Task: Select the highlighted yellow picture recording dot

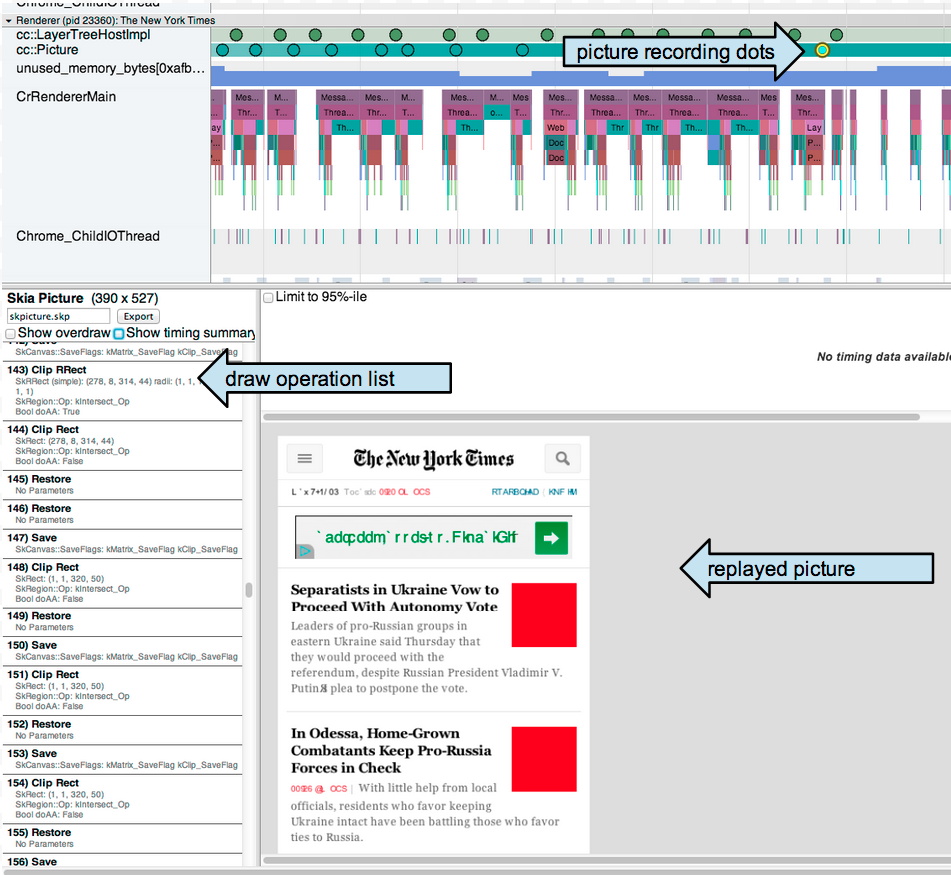Action: coord(822,50)
